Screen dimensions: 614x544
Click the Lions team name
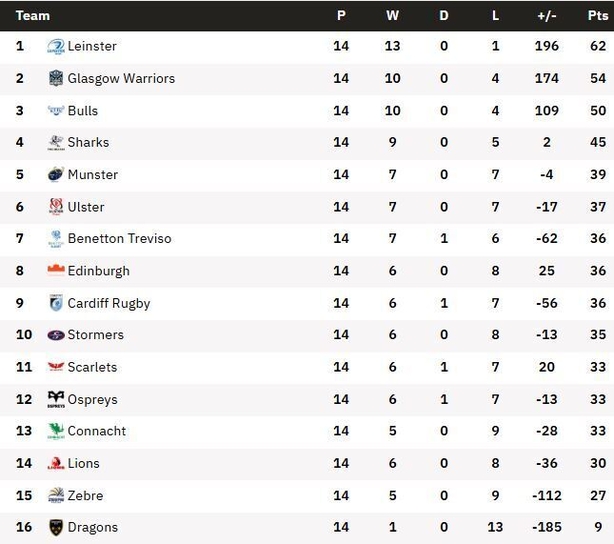click(x=83, y=463)
